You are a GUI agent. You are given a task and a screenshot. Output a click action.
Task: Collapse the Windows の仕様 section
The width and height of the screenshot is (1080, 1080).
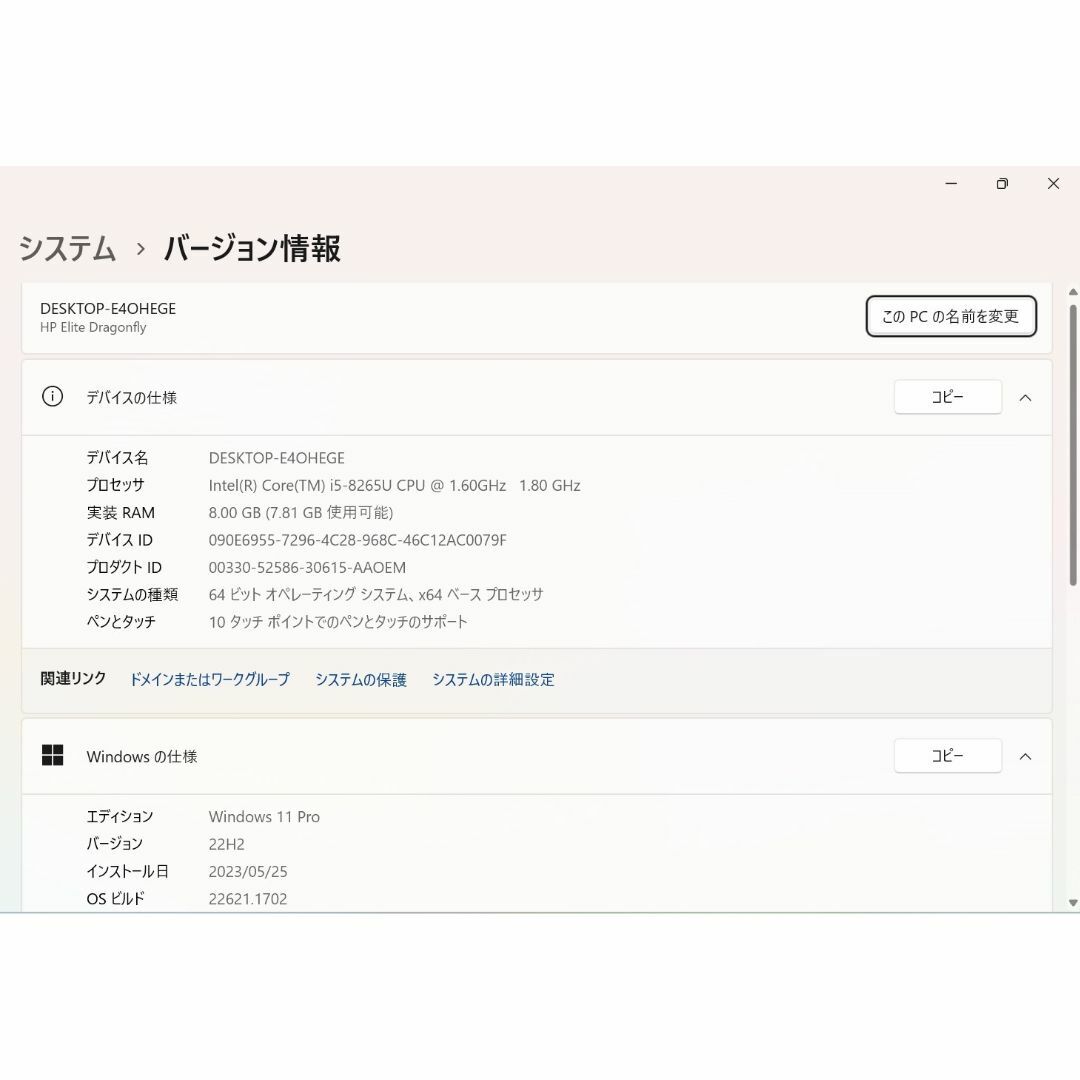point(1025,756)
